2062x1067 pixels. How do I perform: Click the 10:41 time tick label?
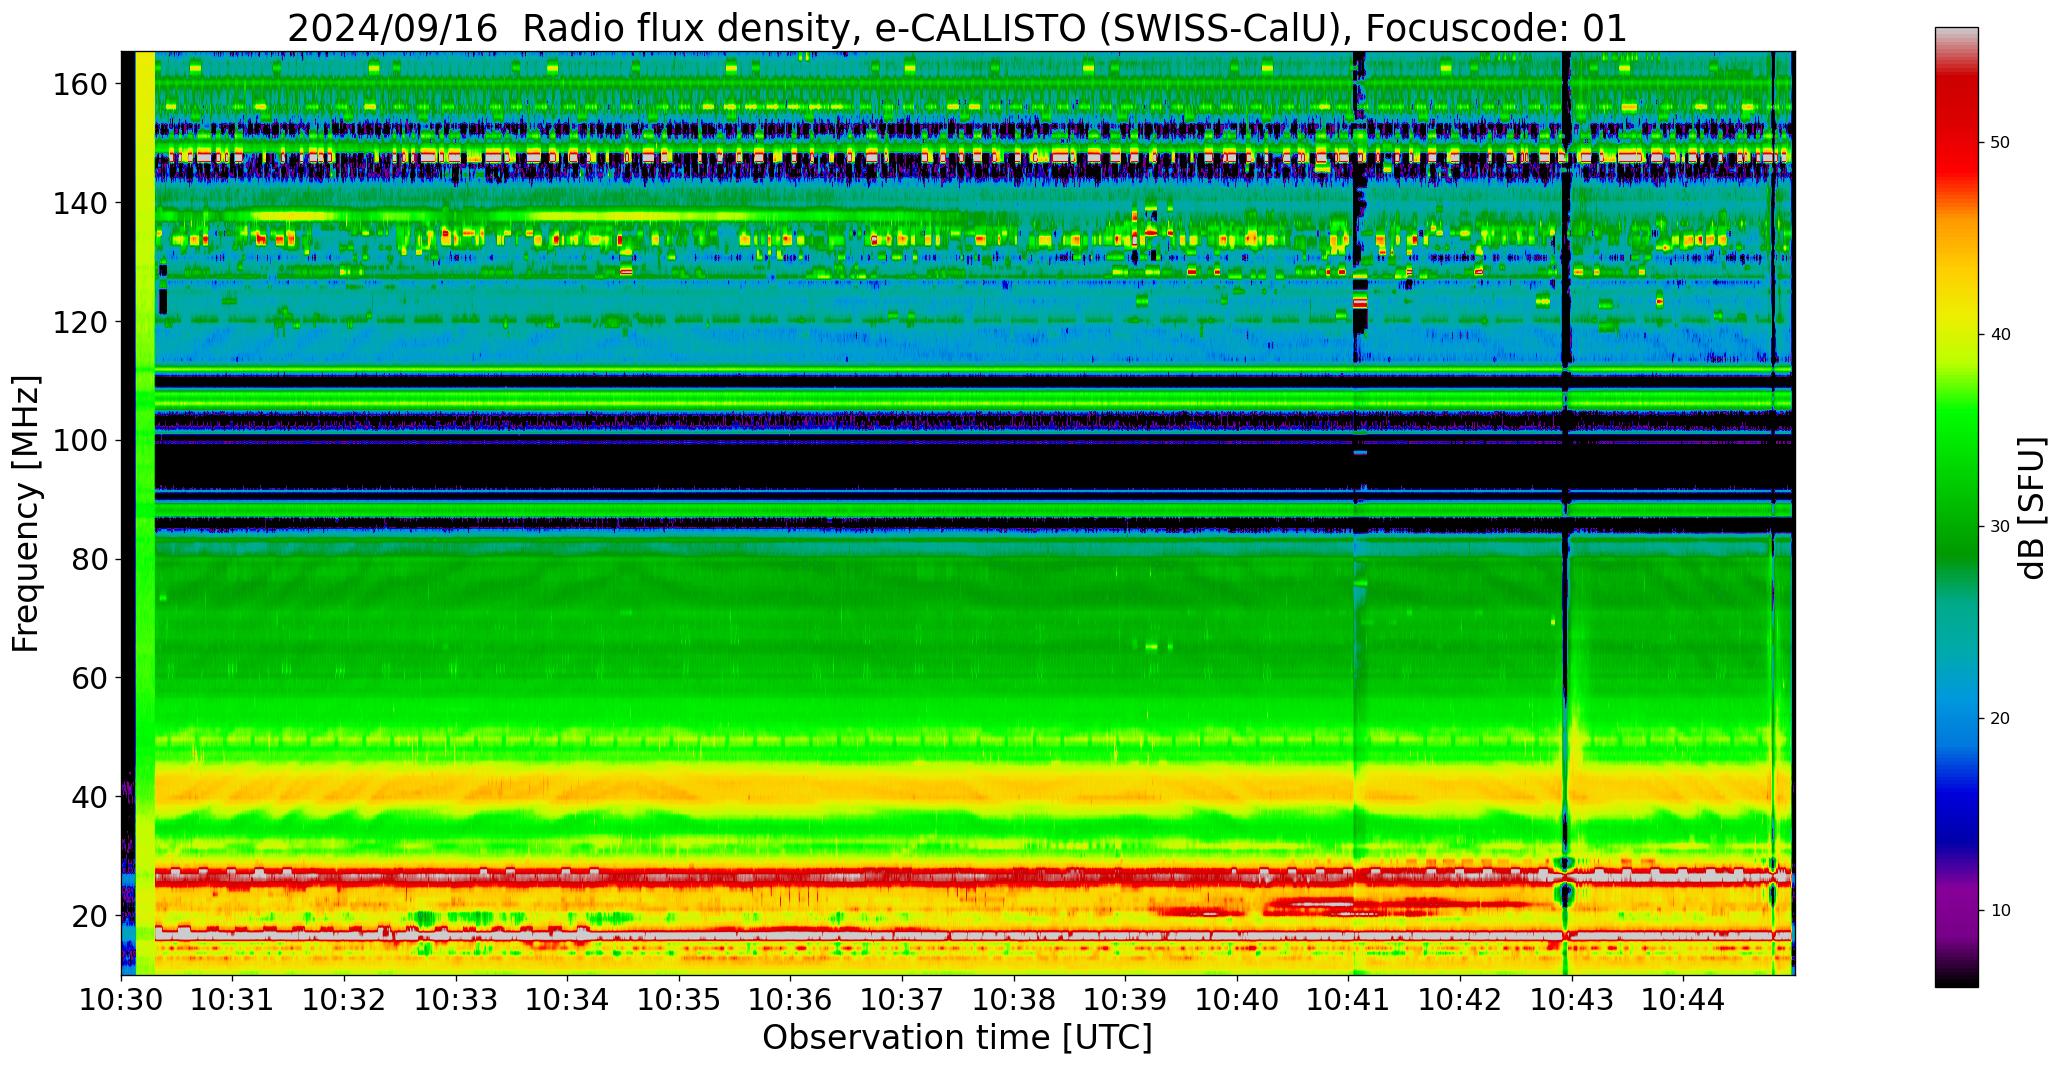coord(1349,999)
